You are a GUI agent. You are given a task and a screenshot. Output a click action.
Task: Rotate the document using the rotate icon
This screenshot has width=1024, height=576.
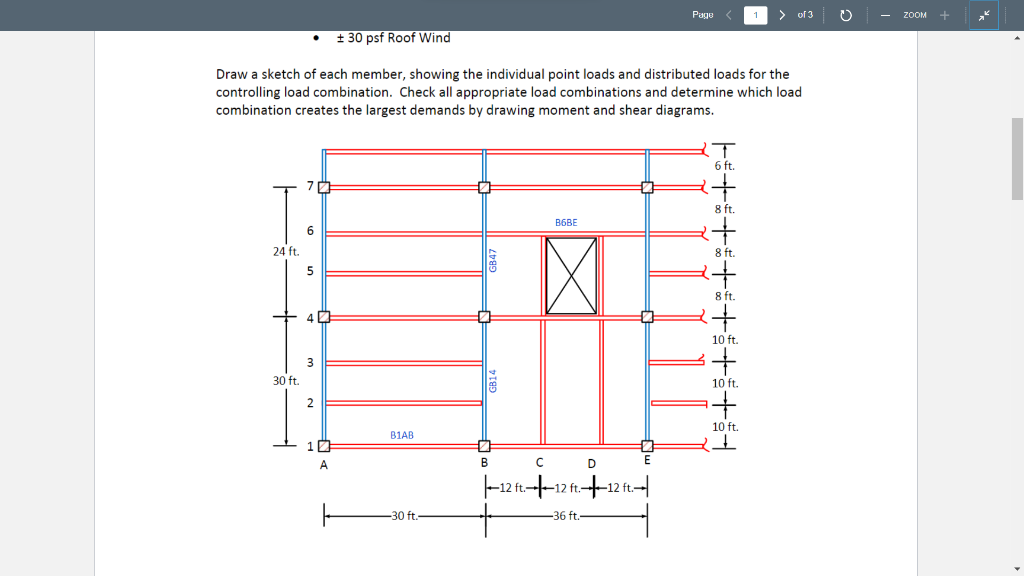pyautogui.click(x=846, y=15)
